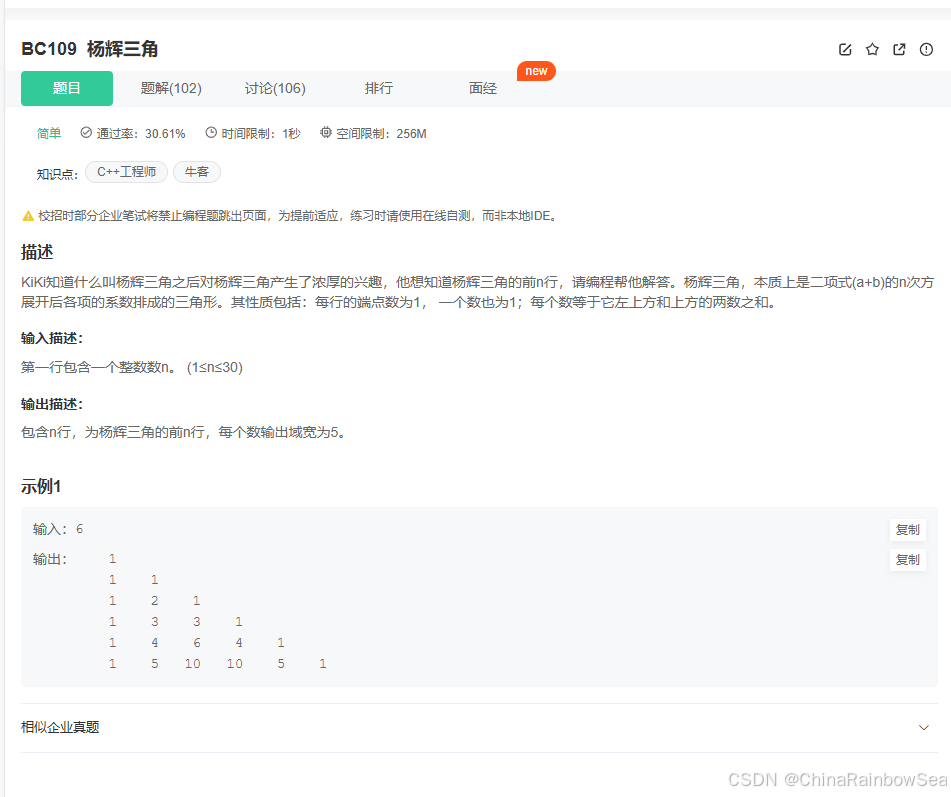
Task: Click the 输出描述: heading
Action: [52, 405]
